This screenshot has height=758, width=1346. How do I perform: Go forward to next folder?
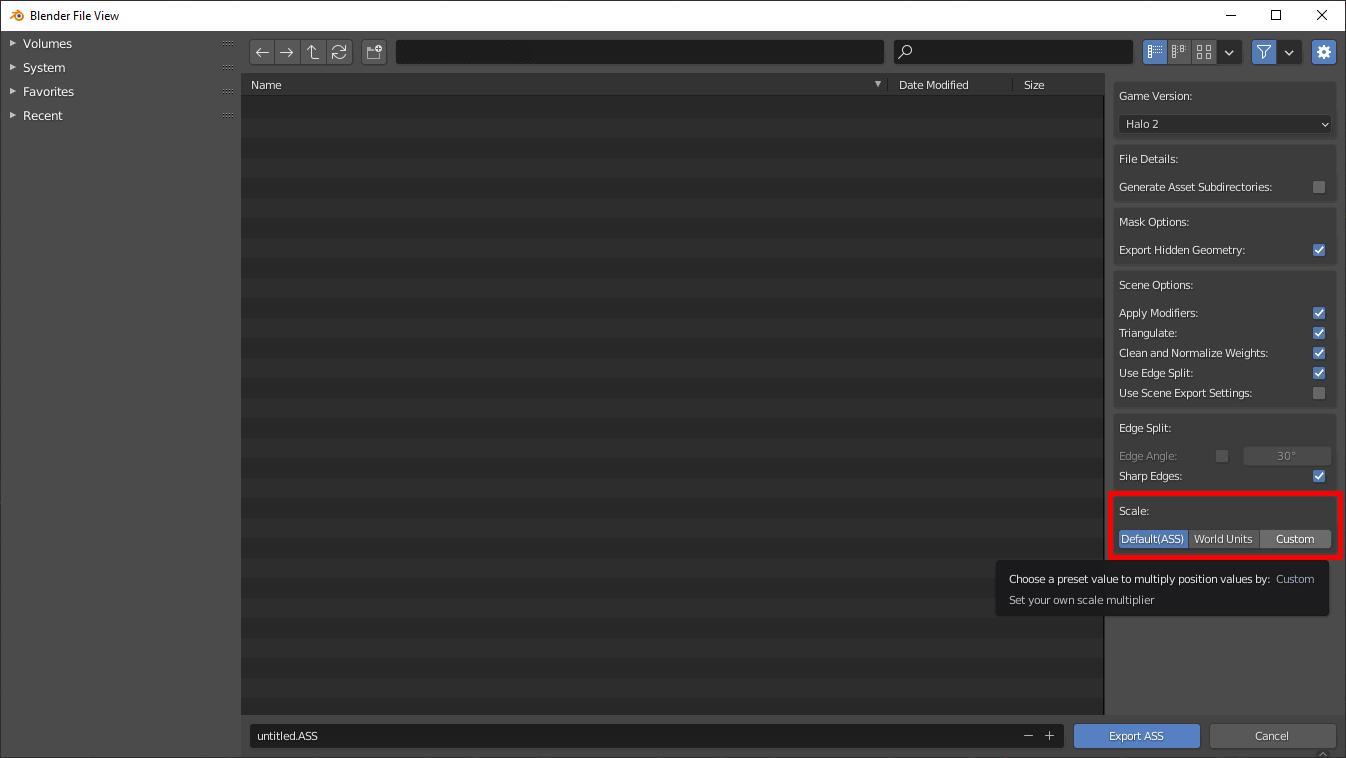tap(287, 52)
